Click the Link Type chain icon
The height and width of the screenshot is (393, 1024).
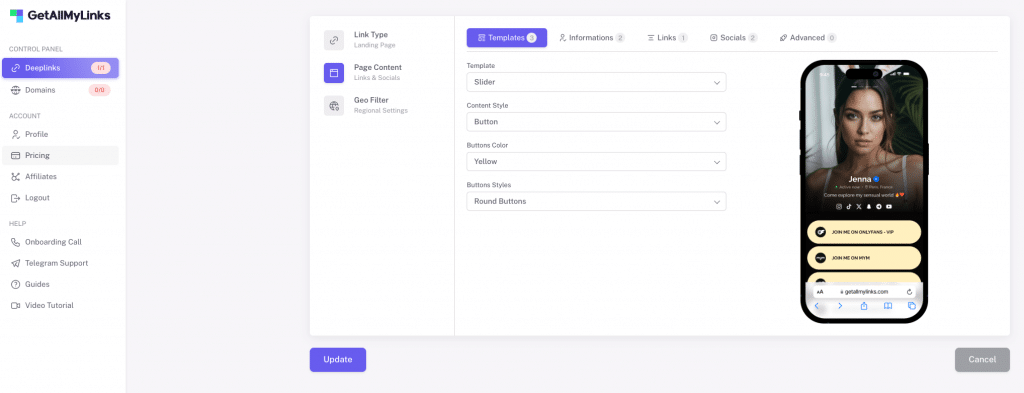(334, 40)
